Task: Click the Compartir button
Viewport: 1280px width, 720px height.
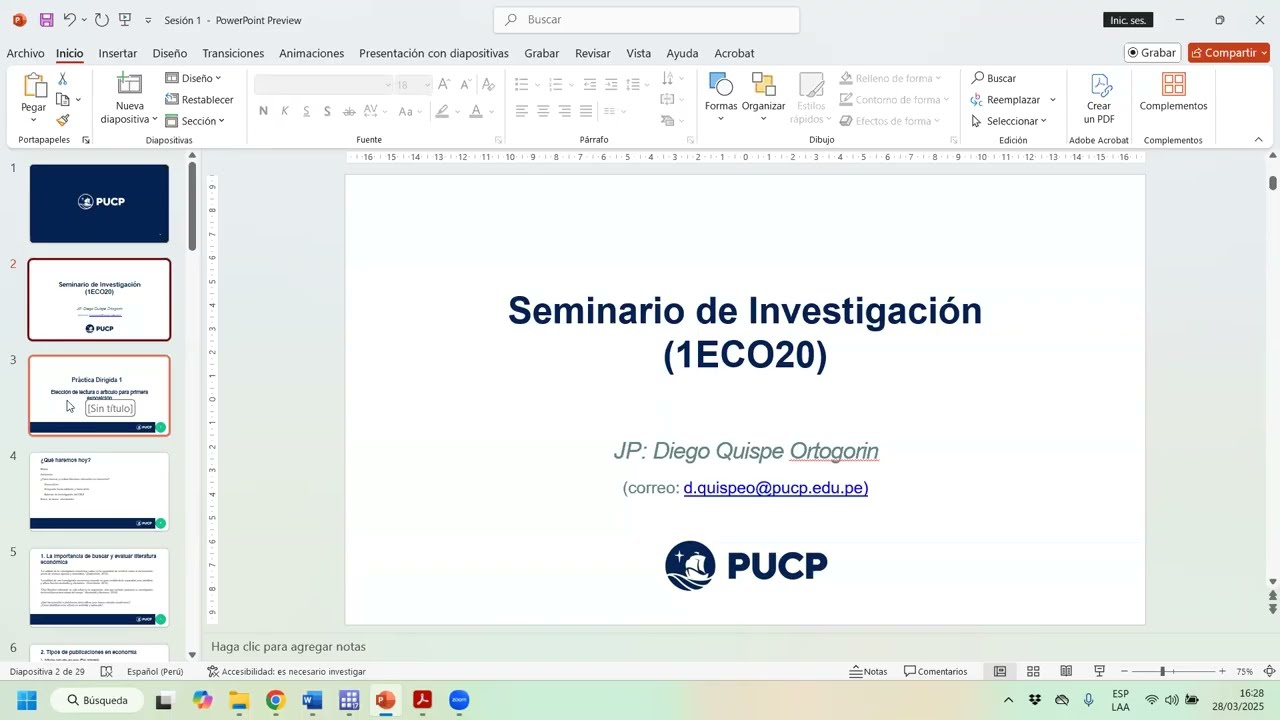Action: coord(1229,53)
